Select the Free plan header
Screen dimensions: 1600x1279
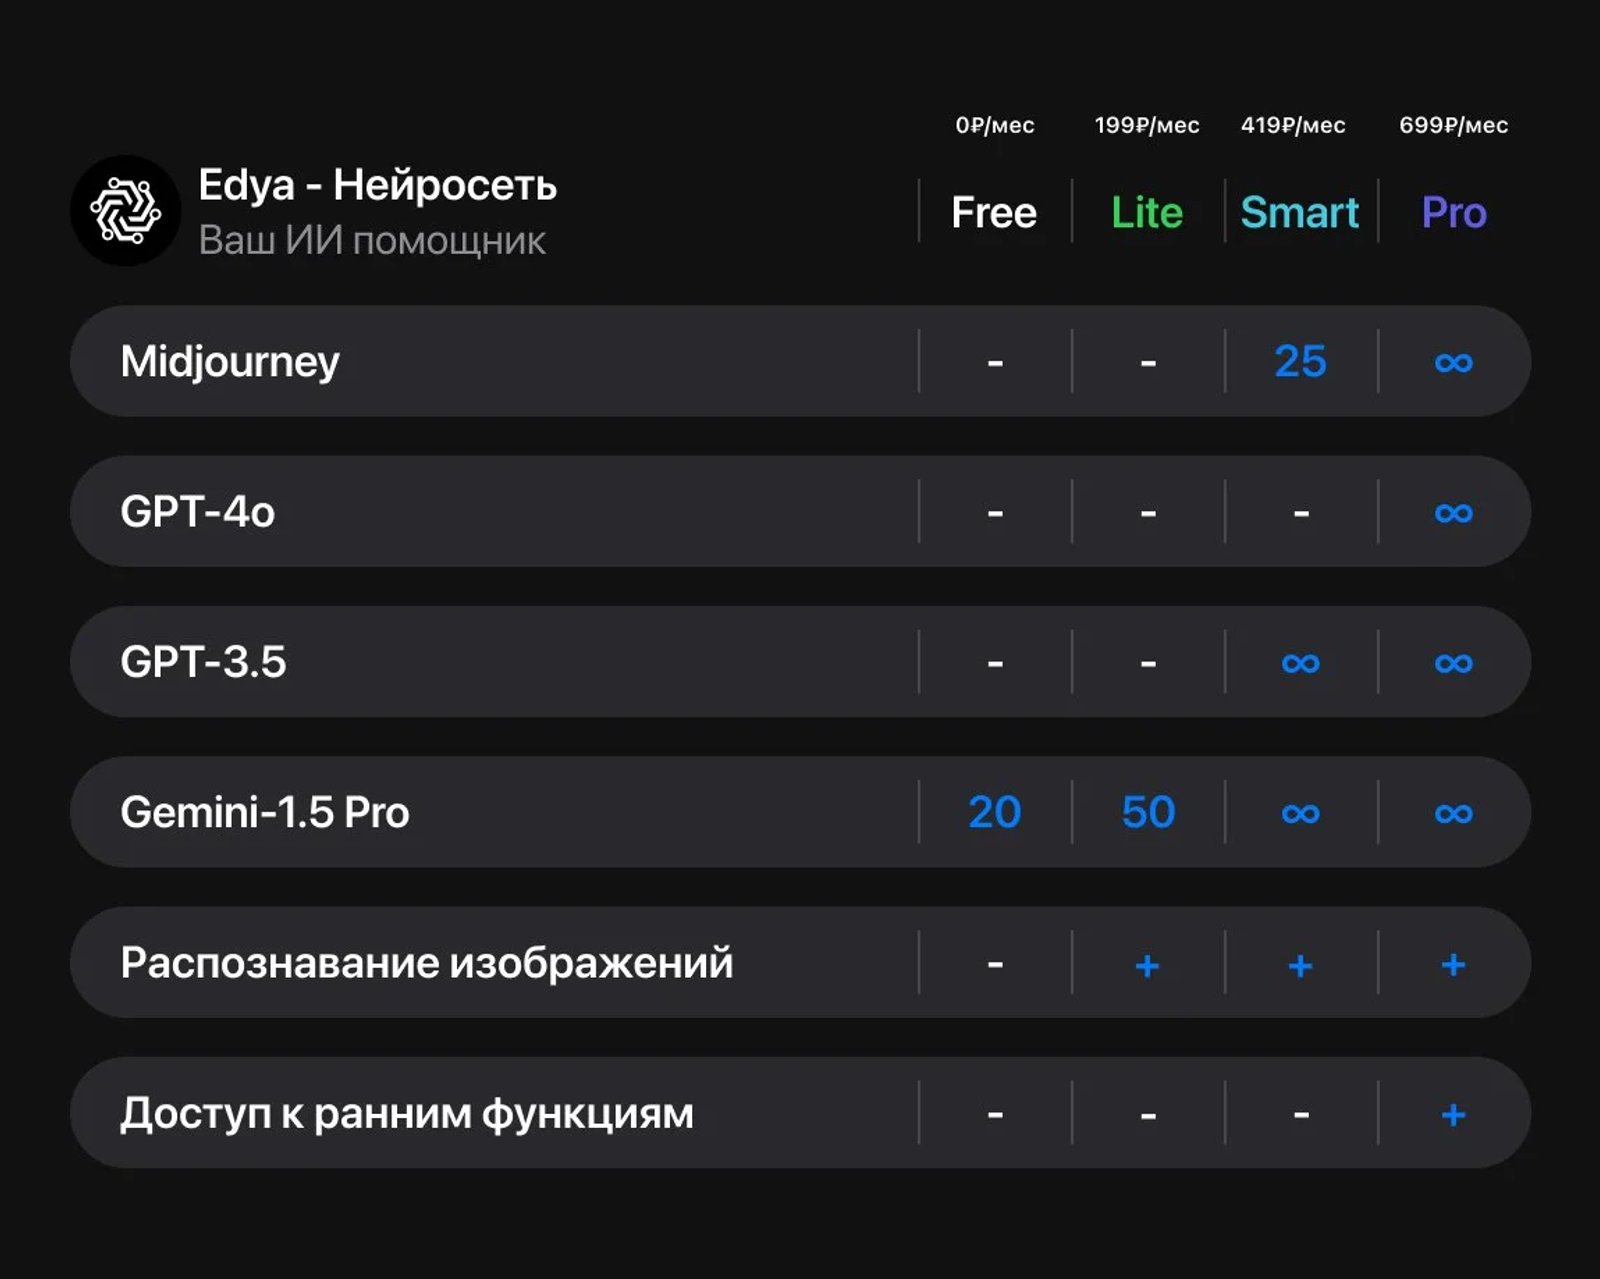[994, 212]
